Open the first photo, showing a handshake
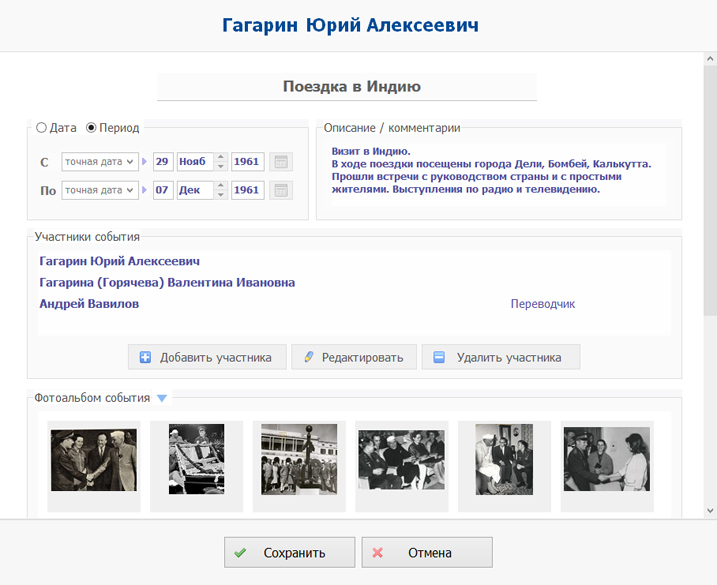This screenshot has height=585, width=717. click(x=94, y=460)
